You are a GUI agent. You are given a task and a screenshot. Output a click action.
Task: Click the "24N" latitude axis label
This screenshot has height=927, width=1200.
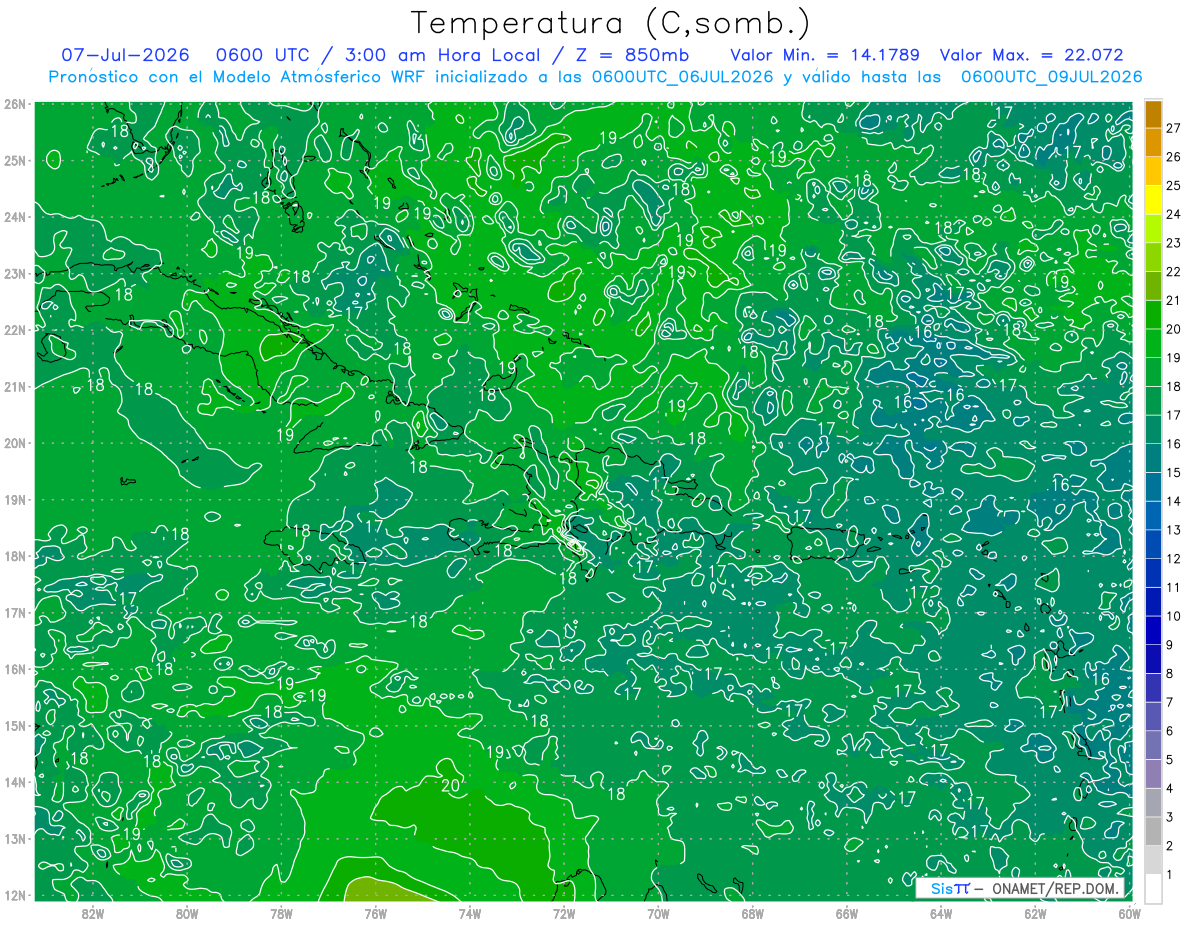pyautogui.click(x=14, y=217)
